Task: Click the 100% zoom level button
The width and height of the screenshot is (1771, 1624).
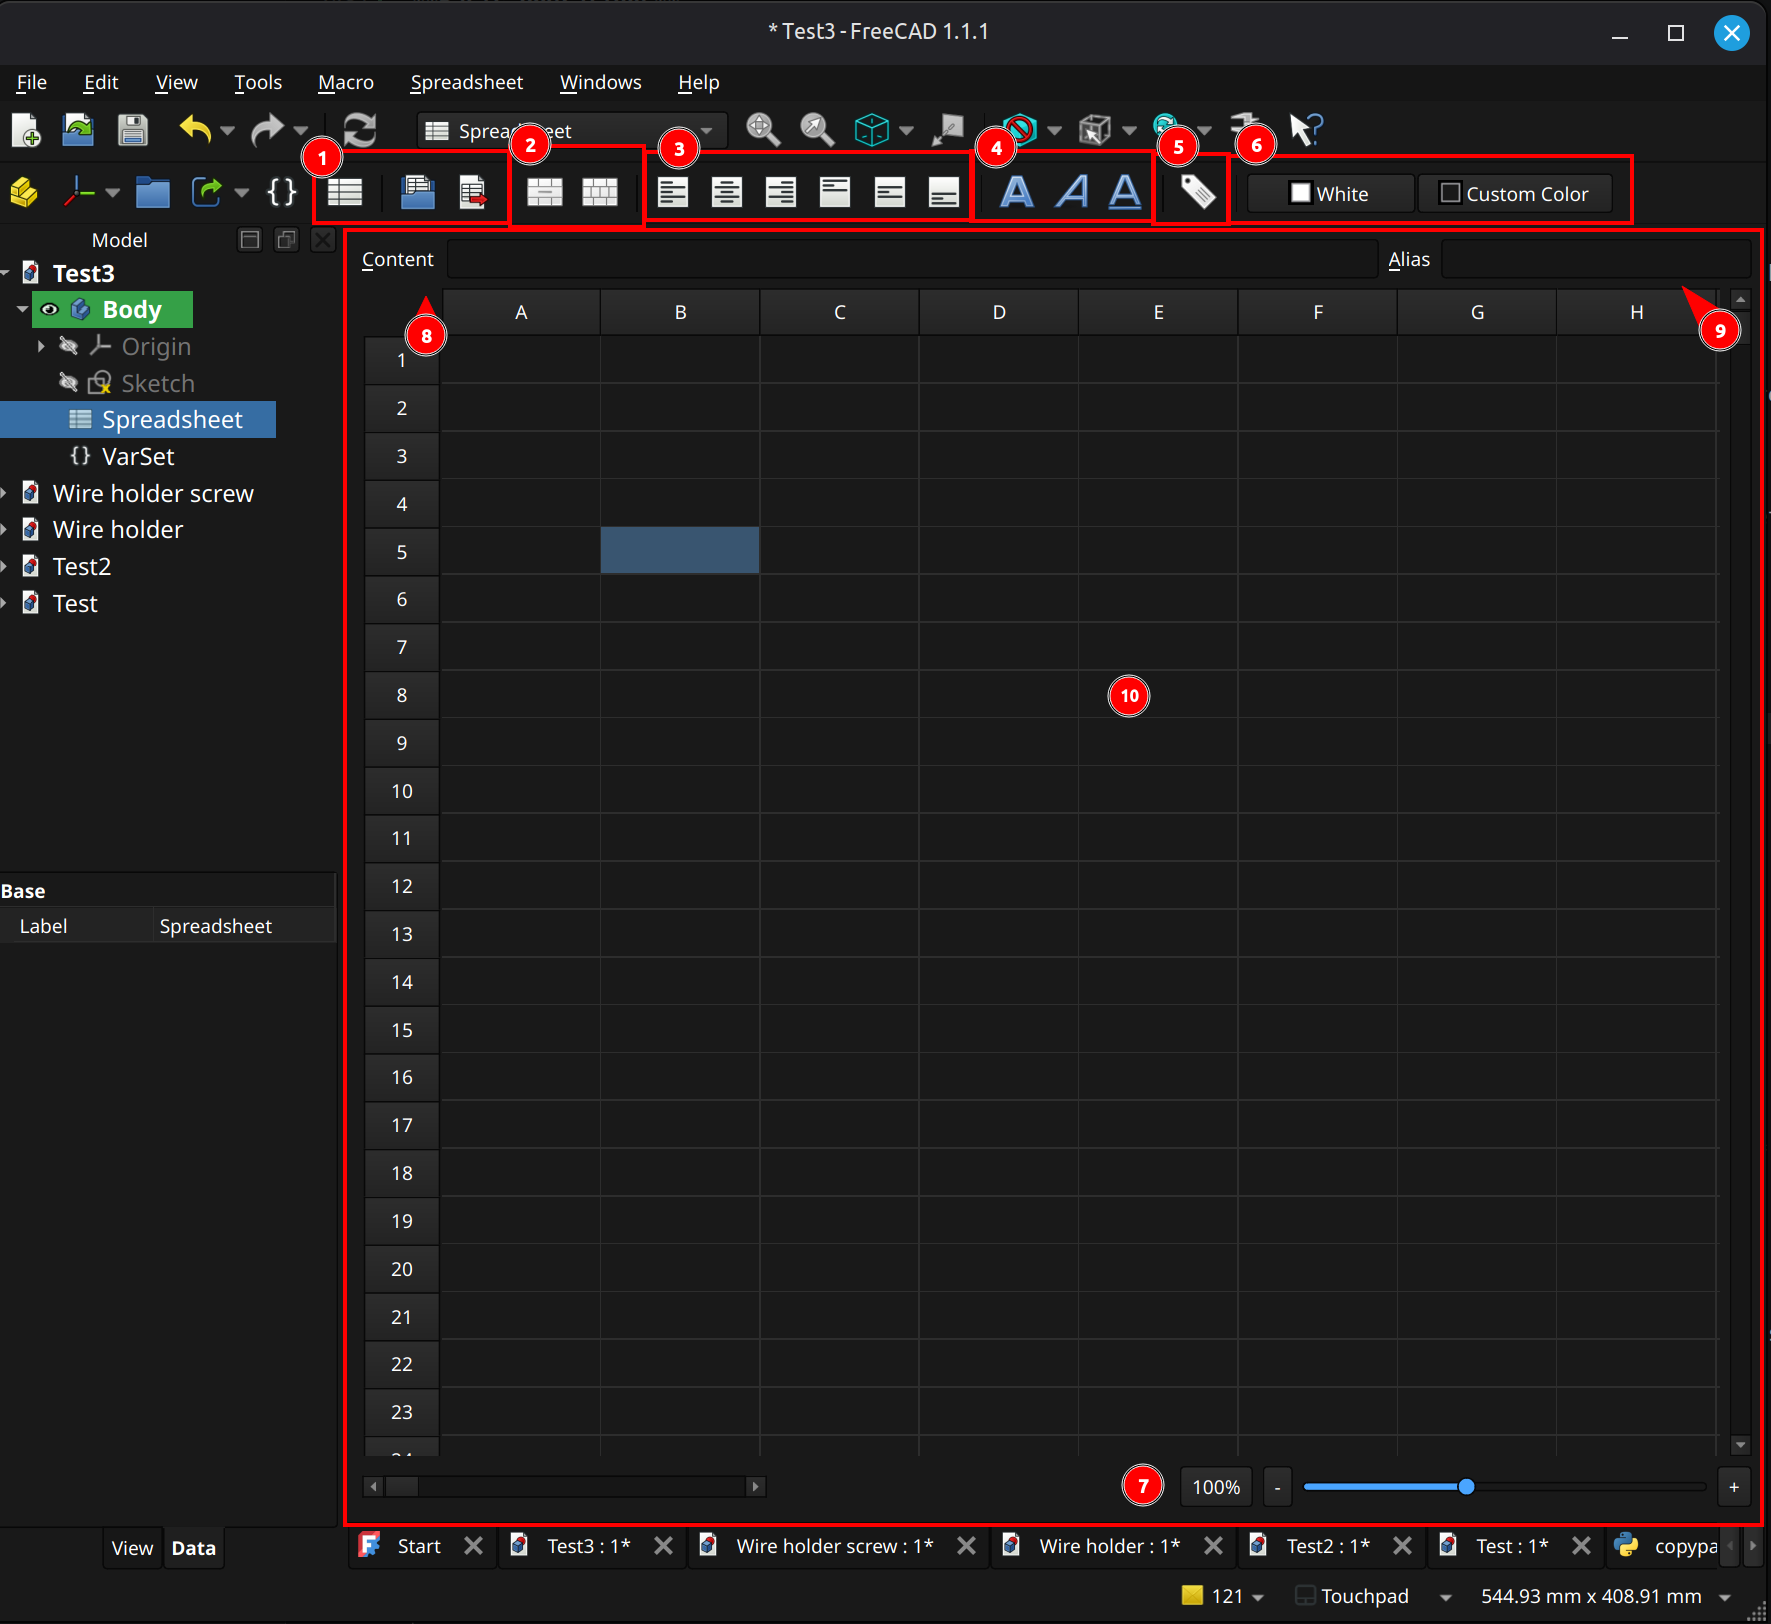Action: click(x=1216, y=1487)
